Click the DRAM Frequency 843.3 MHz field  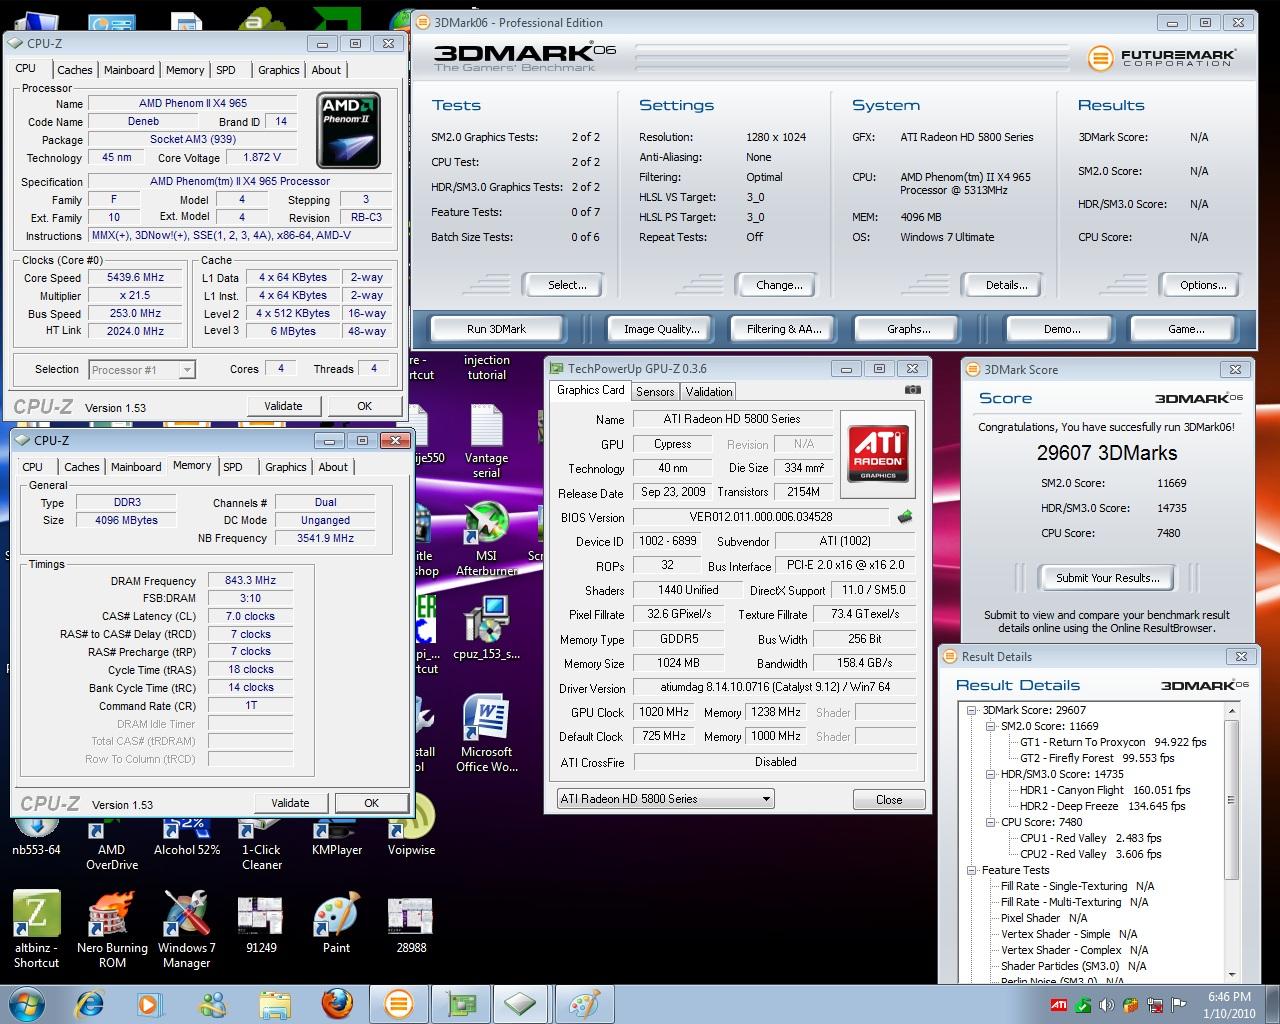pyautogui.click(x=250, y=581)
